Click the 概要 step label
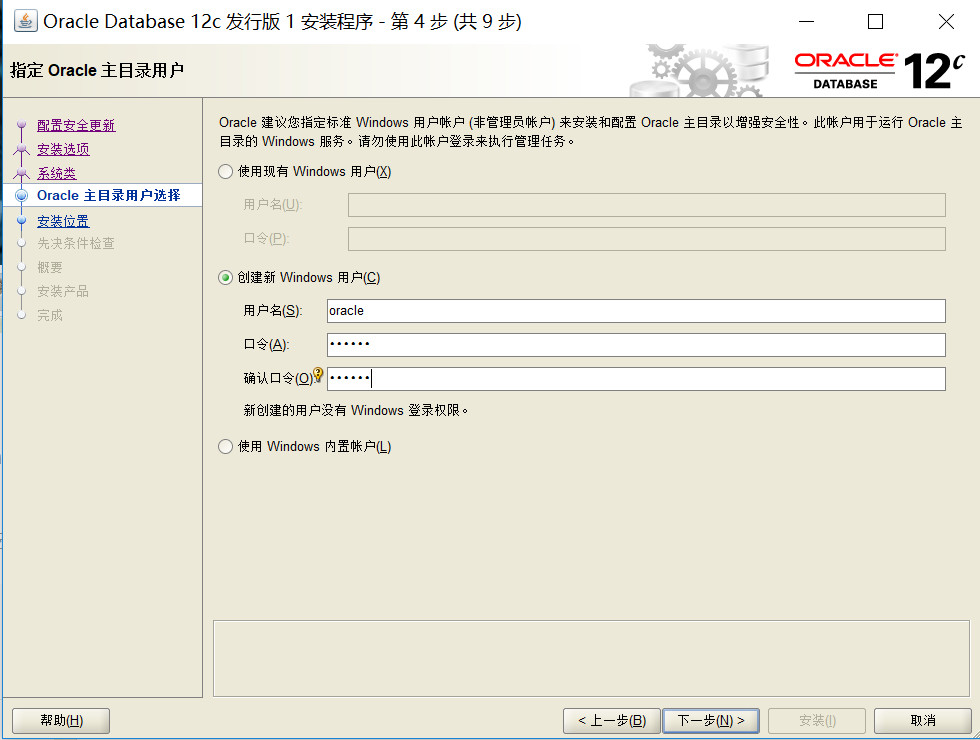980x740 pixels. 50,268
